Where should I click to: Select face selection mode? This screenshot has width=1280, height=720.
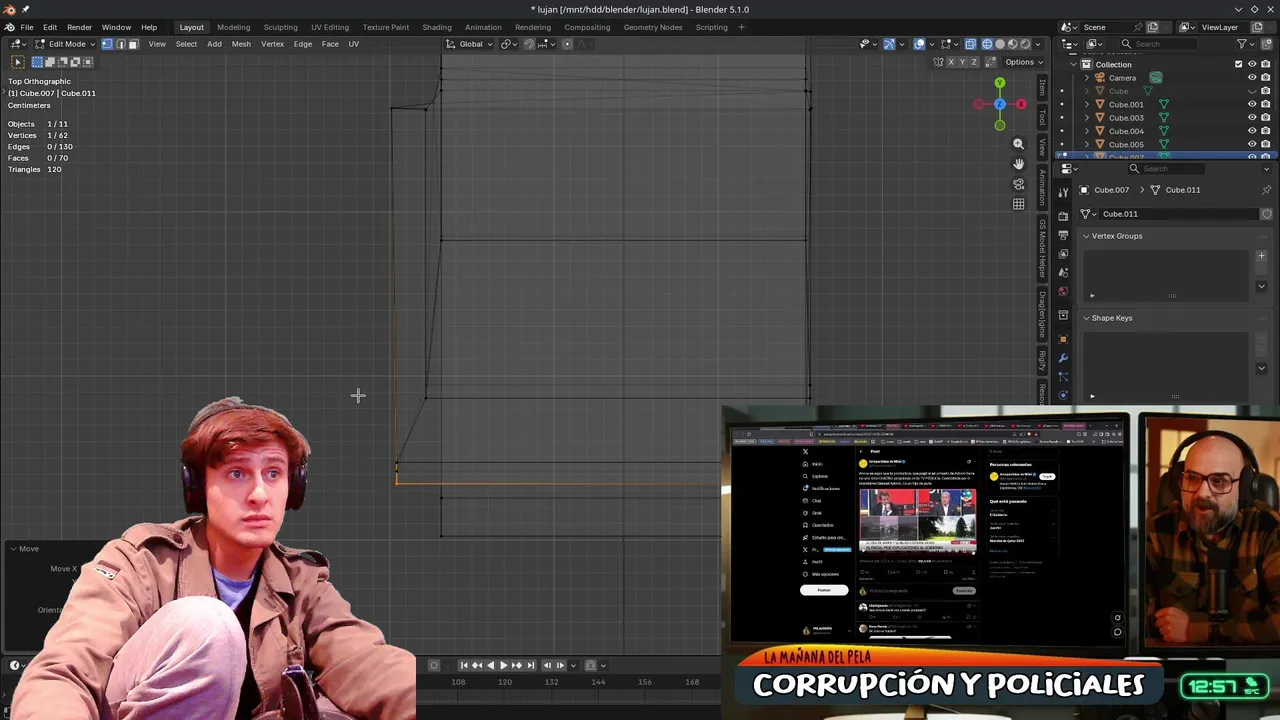point(133,44)
